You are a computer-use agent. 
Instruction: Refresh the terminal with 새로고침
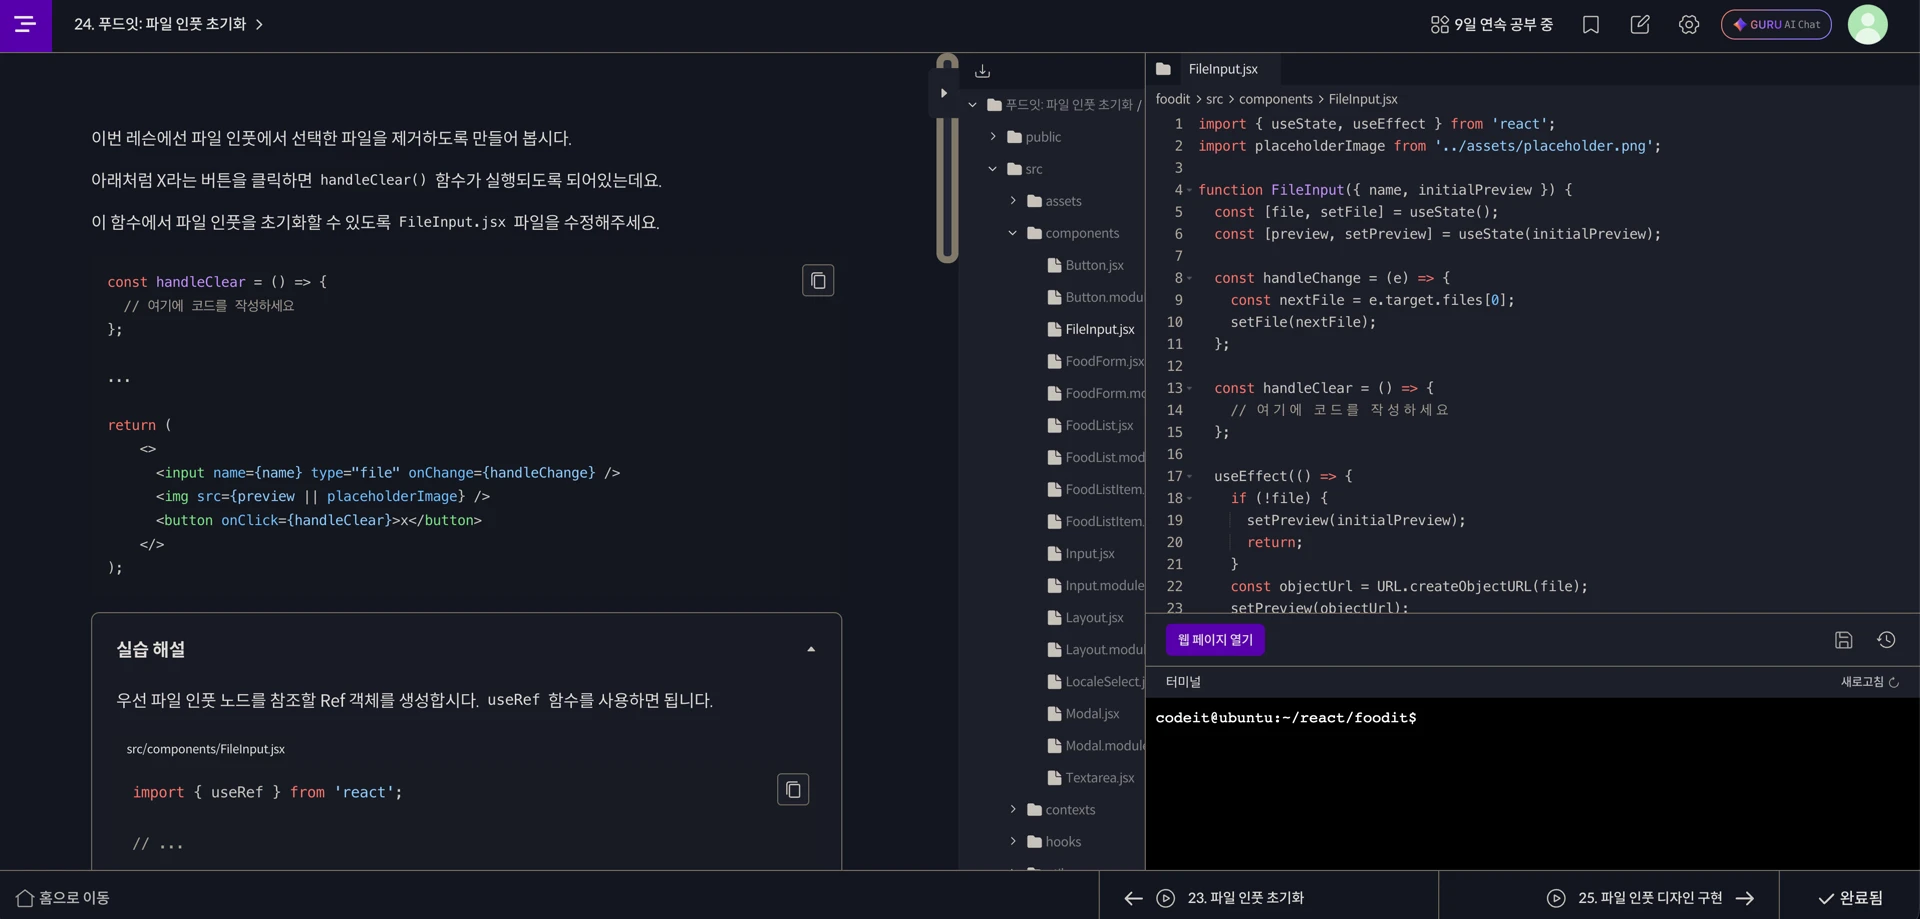click(1870, 682)
